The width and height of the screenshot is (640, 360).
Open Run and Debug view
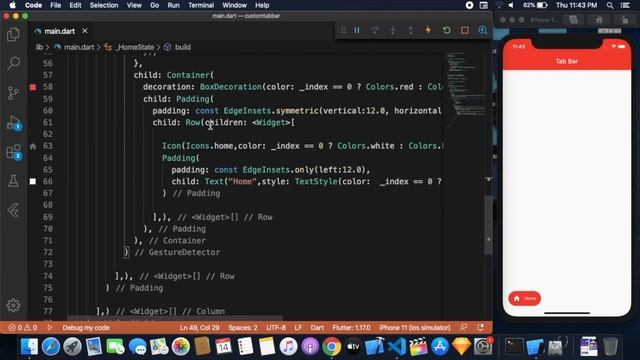pos(13,122)
